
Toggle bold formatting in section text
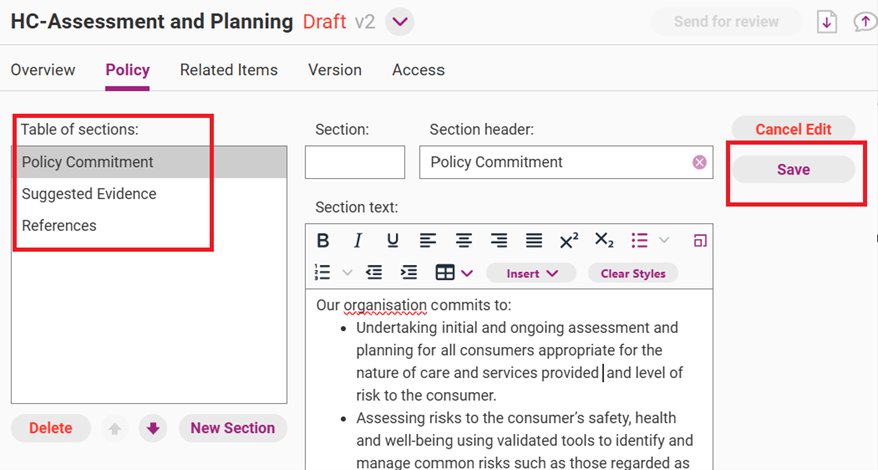[323, 241]
